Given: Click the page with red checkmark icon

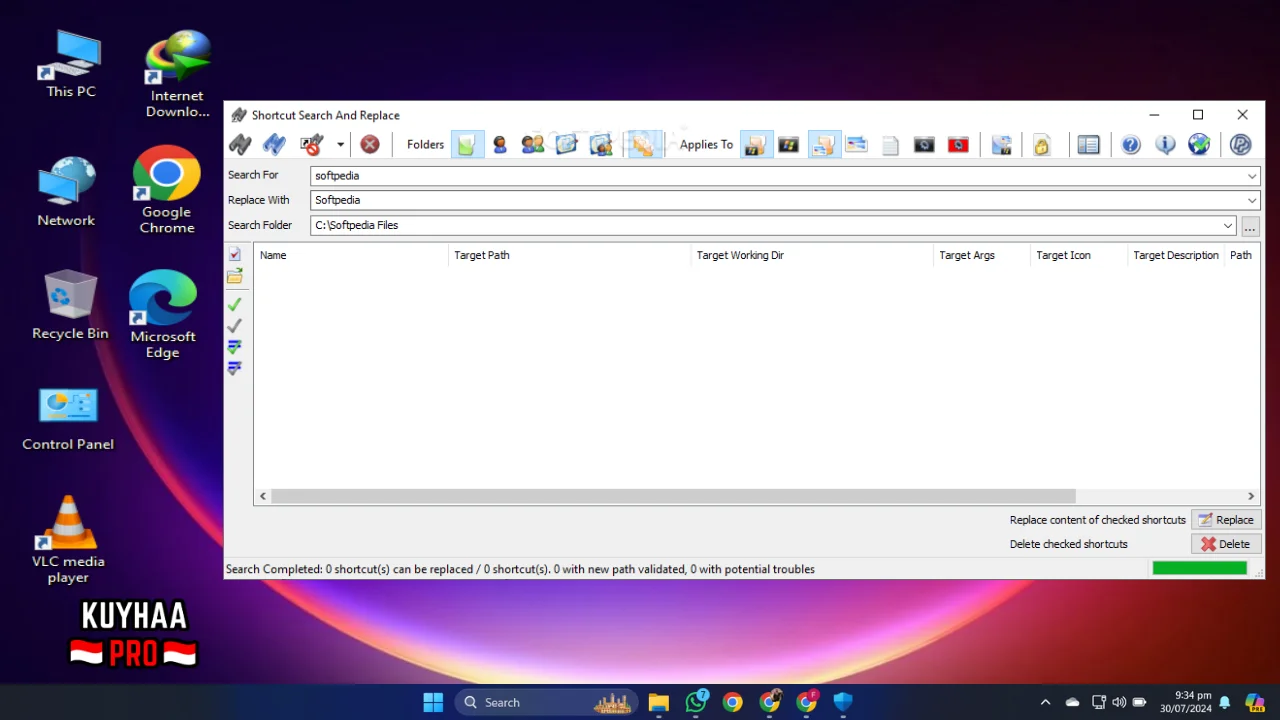Looking at the screenshot, I should [x=235, y=255].
